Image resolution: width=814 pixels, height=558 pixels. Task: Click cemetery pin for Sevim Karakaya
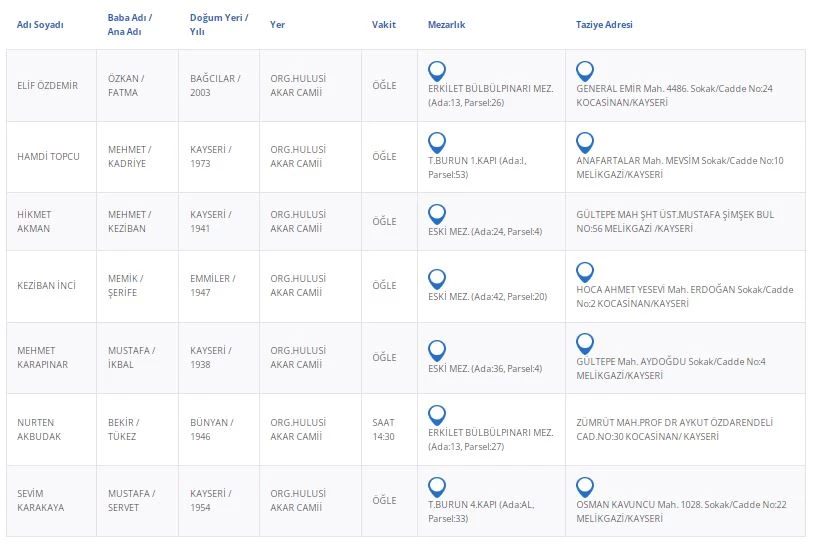(436, 487)
